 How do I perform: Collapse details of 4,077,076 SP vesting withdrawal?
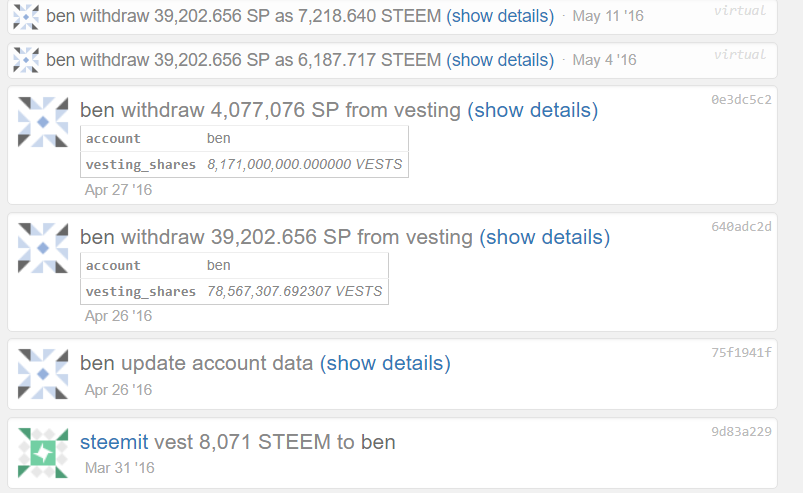(x=533, y=110)
